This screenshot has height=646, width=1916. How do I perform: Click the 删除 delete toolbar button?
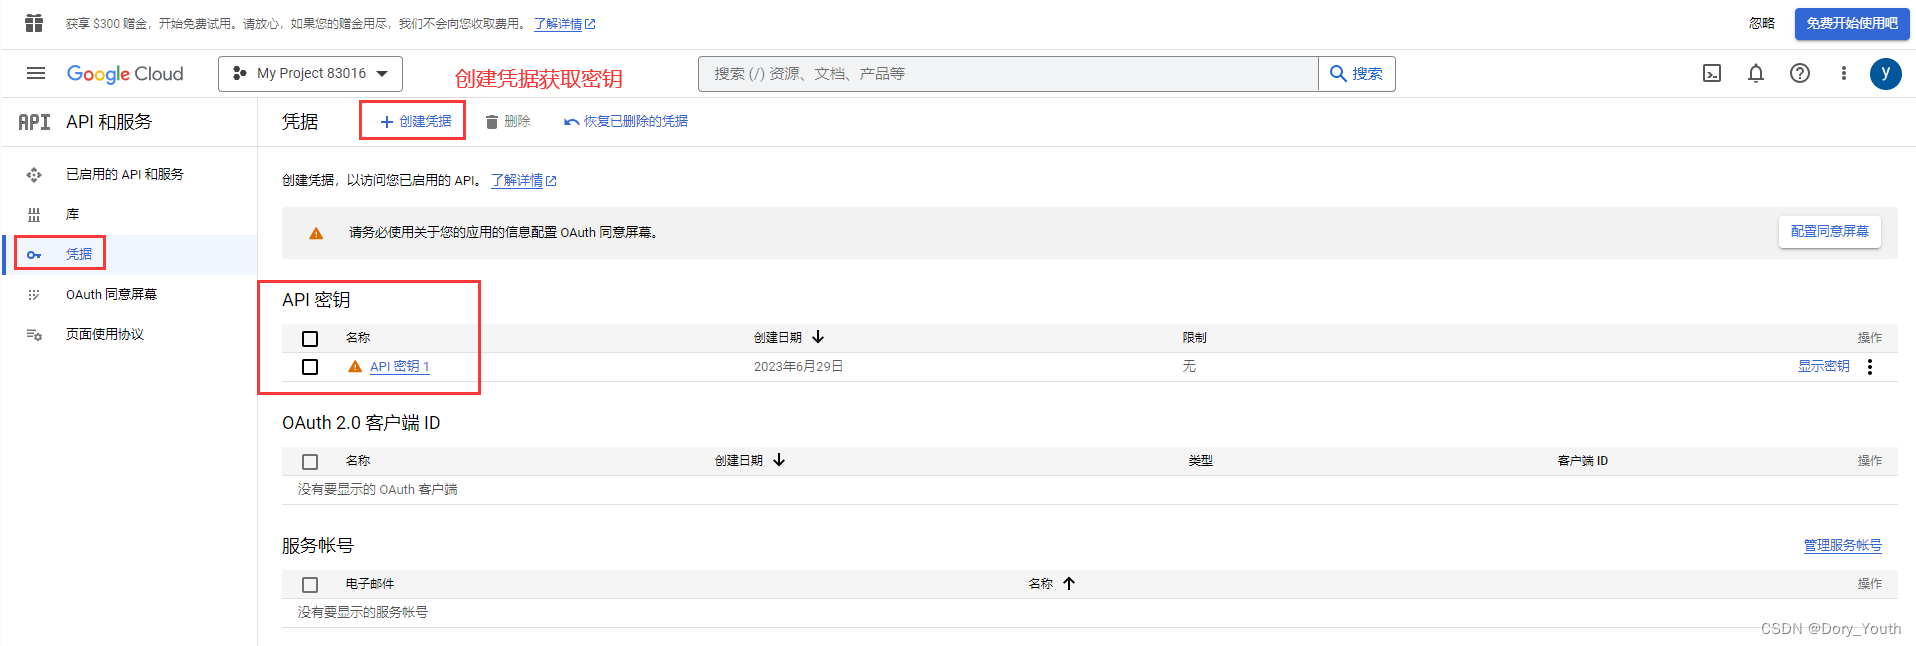click(x=508, y=121)
